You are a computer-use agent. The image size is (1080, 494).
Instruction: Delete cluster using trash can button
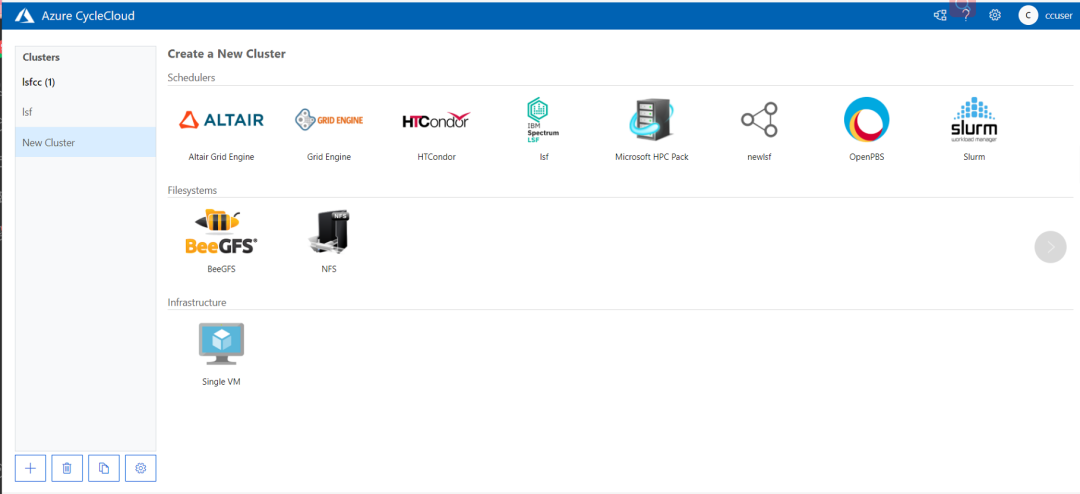point(67,468)
